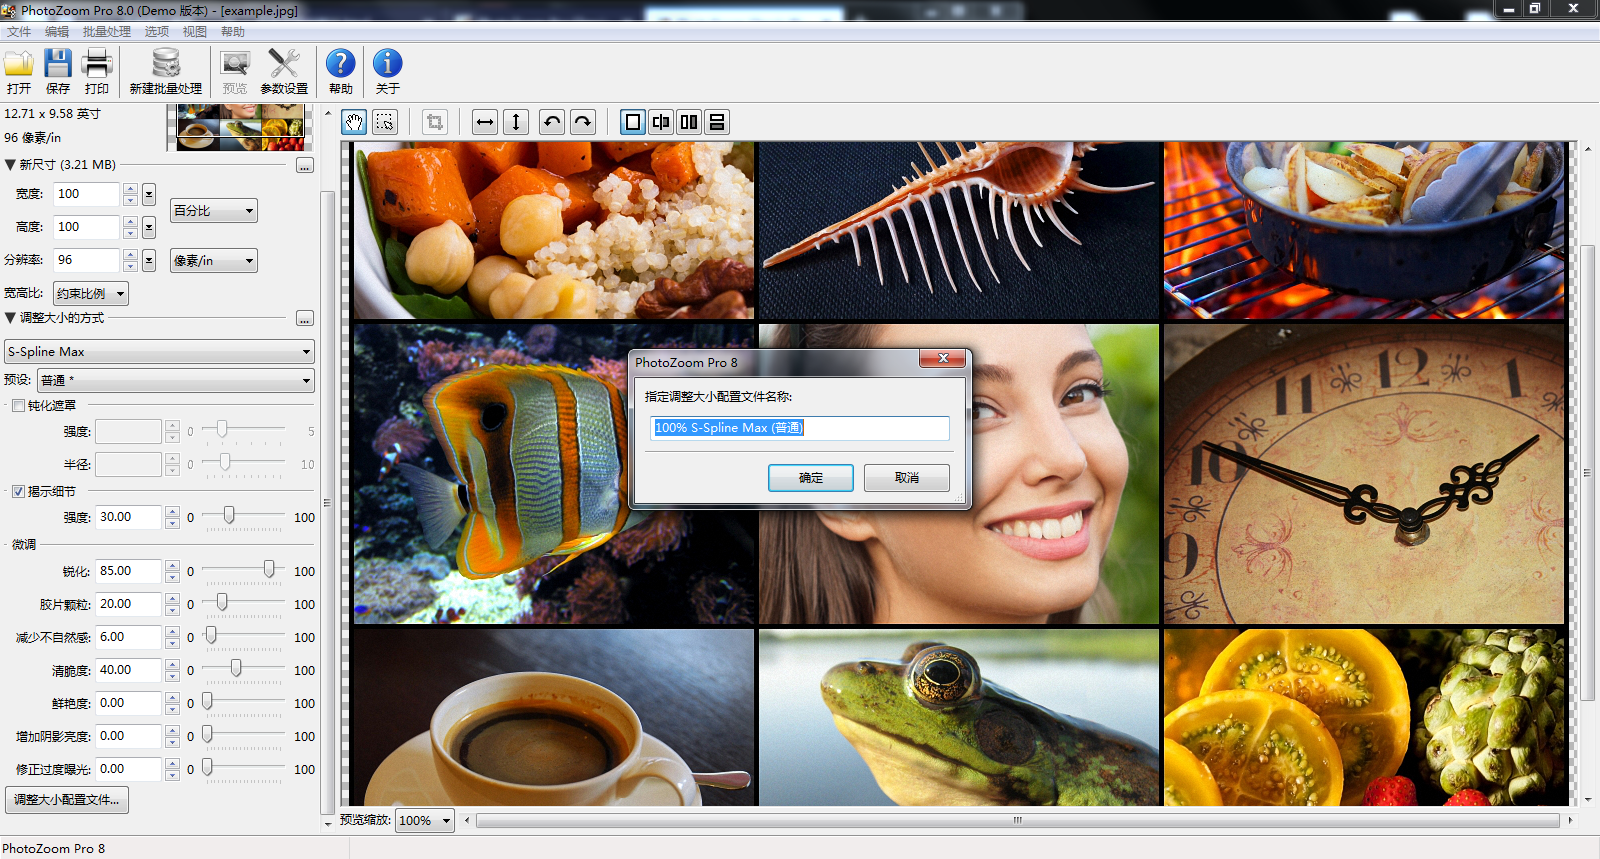The image size is (1600, 859).
Task: Open Preferences (参数设置) tool icon
Action: coord(284,65)
